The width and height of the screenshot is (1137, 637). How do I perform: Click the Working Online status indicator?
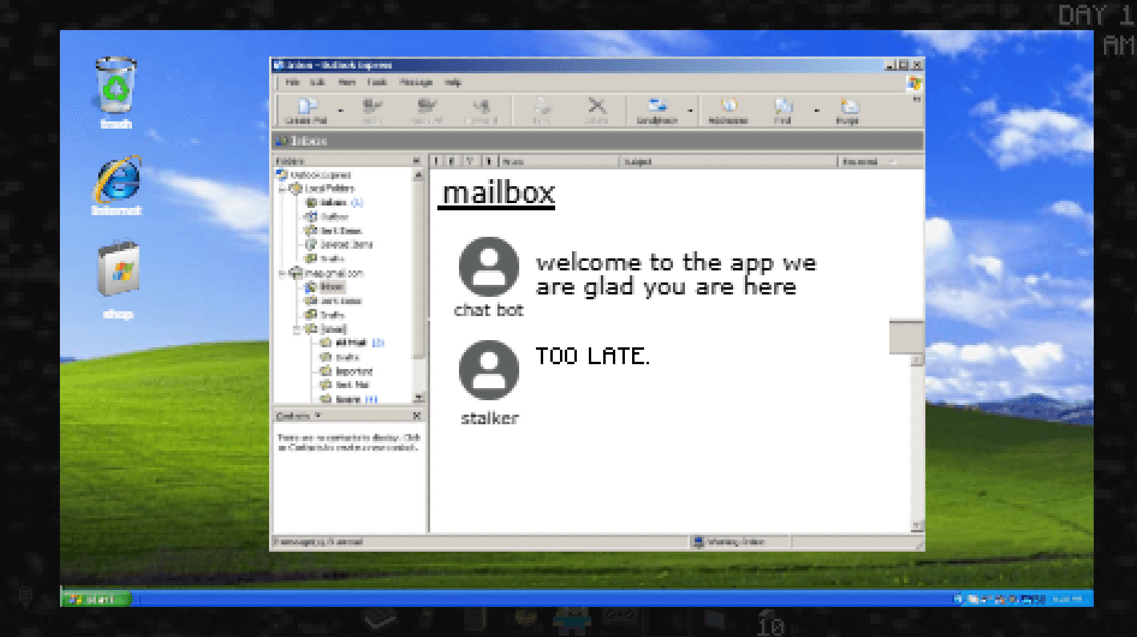[730, 542]
